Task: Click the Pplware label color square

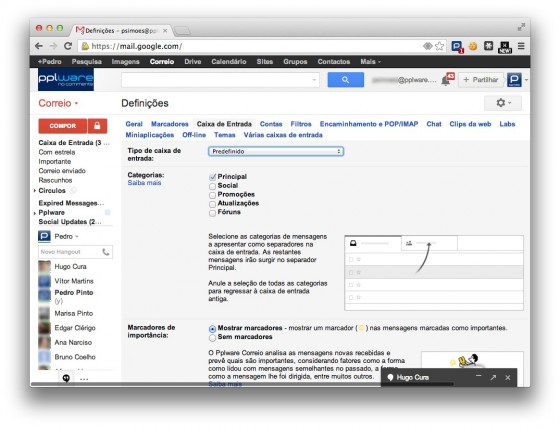Action: tap(107, 213)
